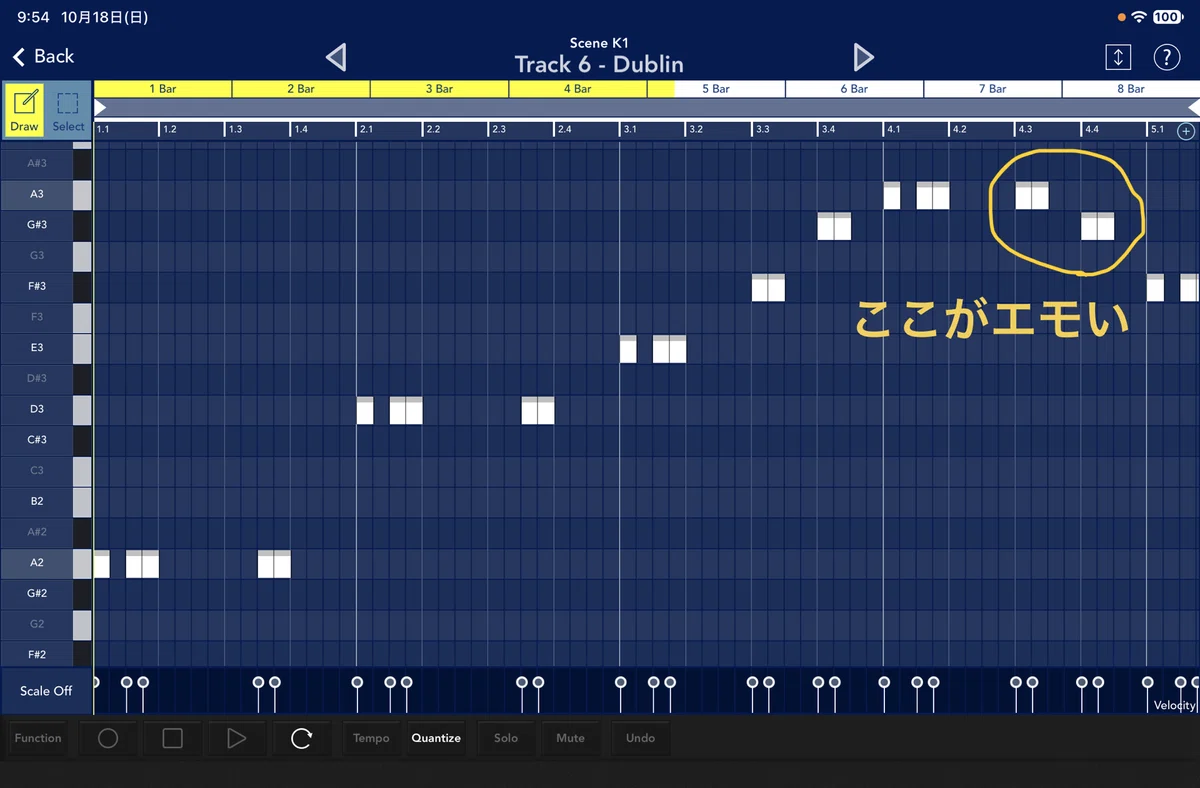Screen dimensions: 1200x788
Task: Tap the loop start triangle marker
Action: pyautogui.click(x=100, y=107)
